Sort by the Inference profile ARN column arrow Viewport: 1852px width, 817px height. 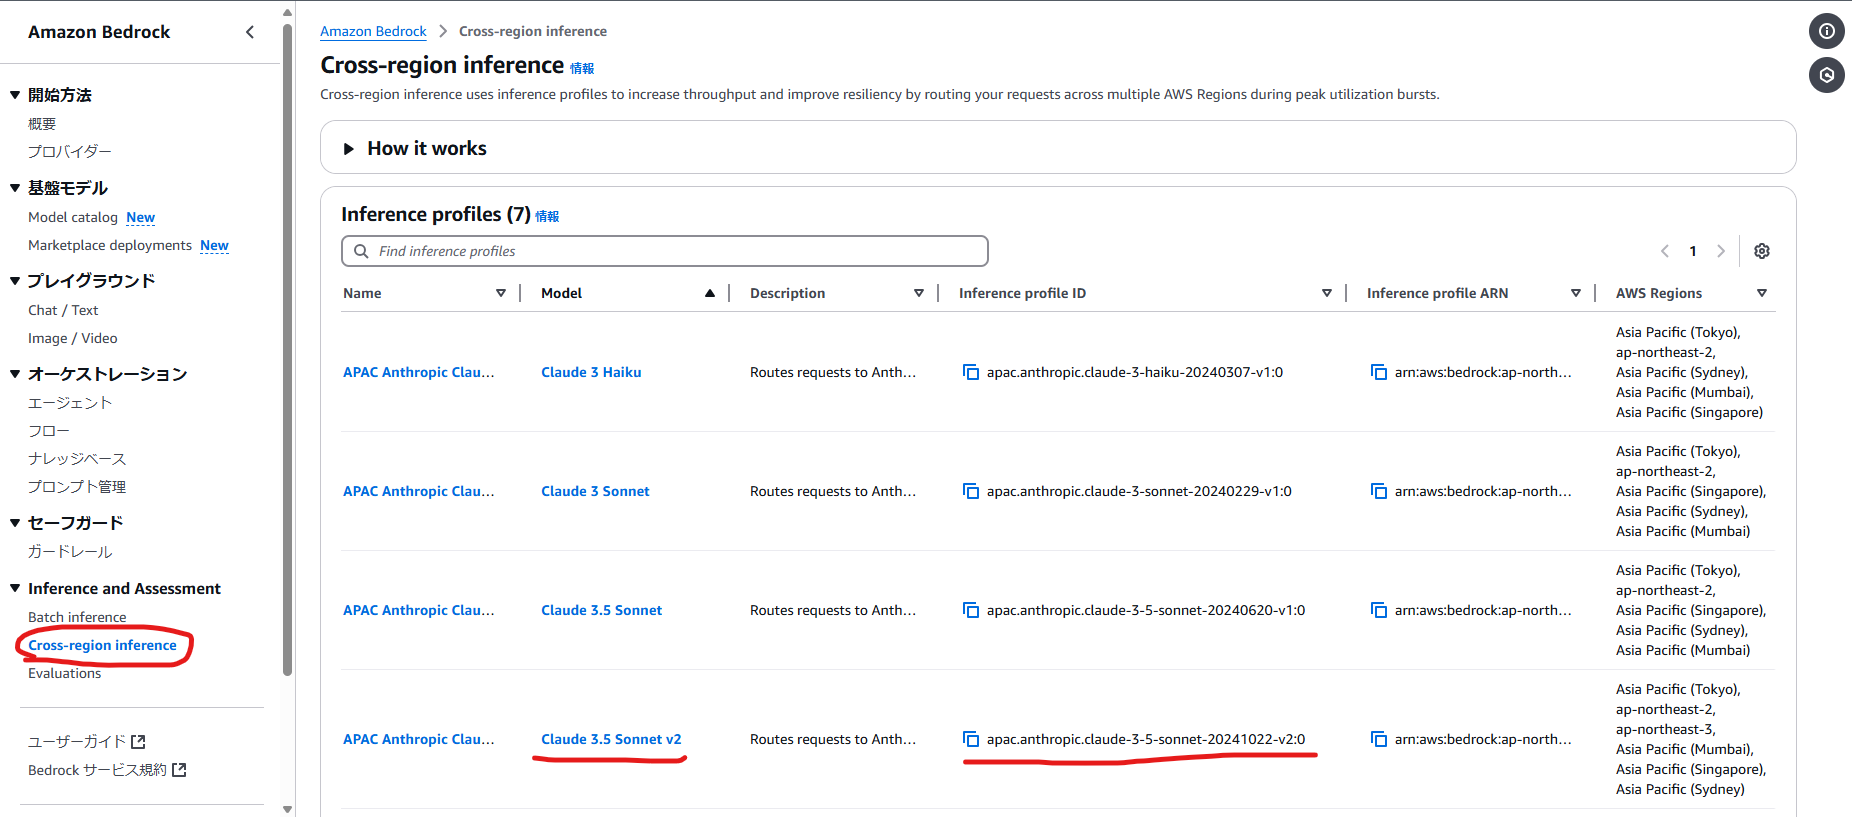[1576, 293]
